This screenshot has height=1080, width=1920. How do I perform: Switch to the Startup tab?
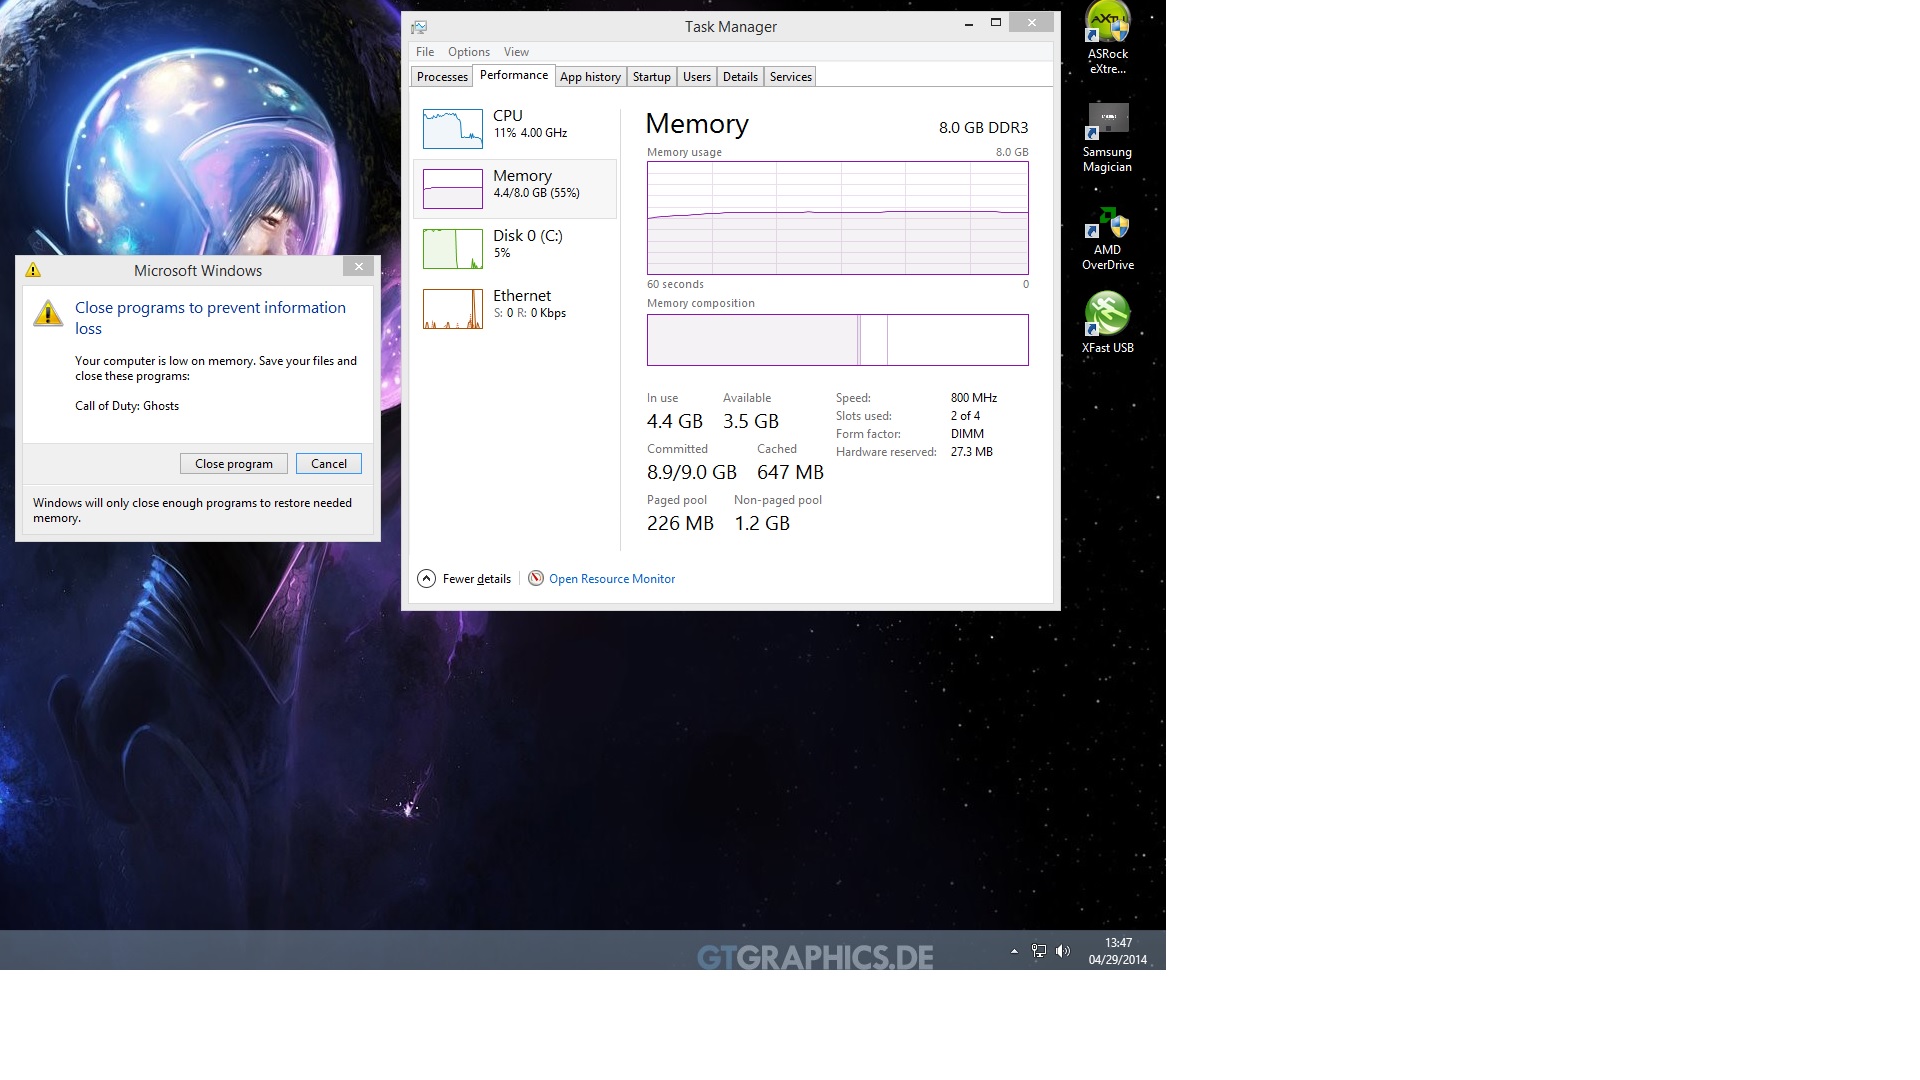[651, 77]
